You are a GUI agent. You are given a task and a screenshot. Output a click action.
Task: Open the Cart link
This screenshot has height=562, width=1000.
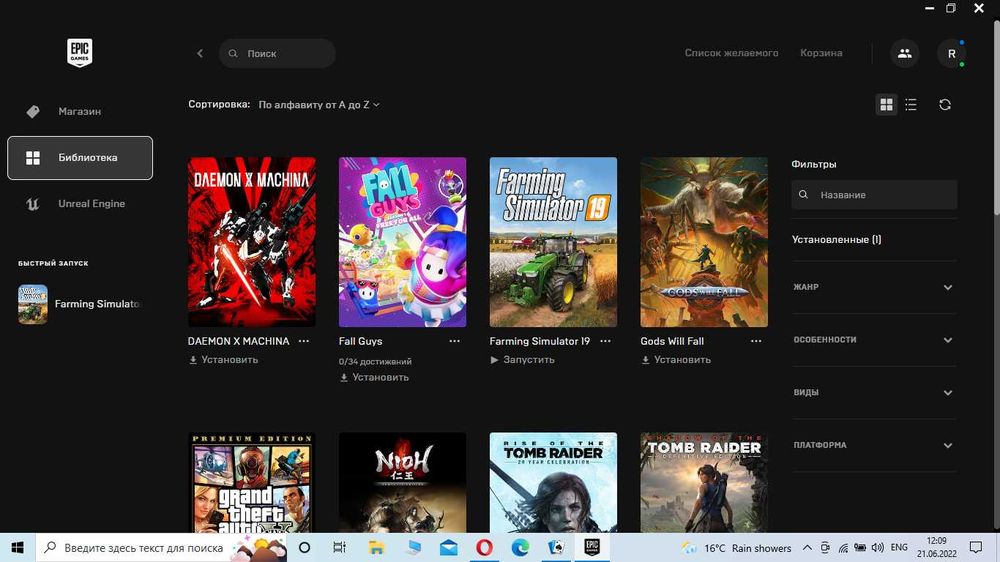click(x=821, y=53)
